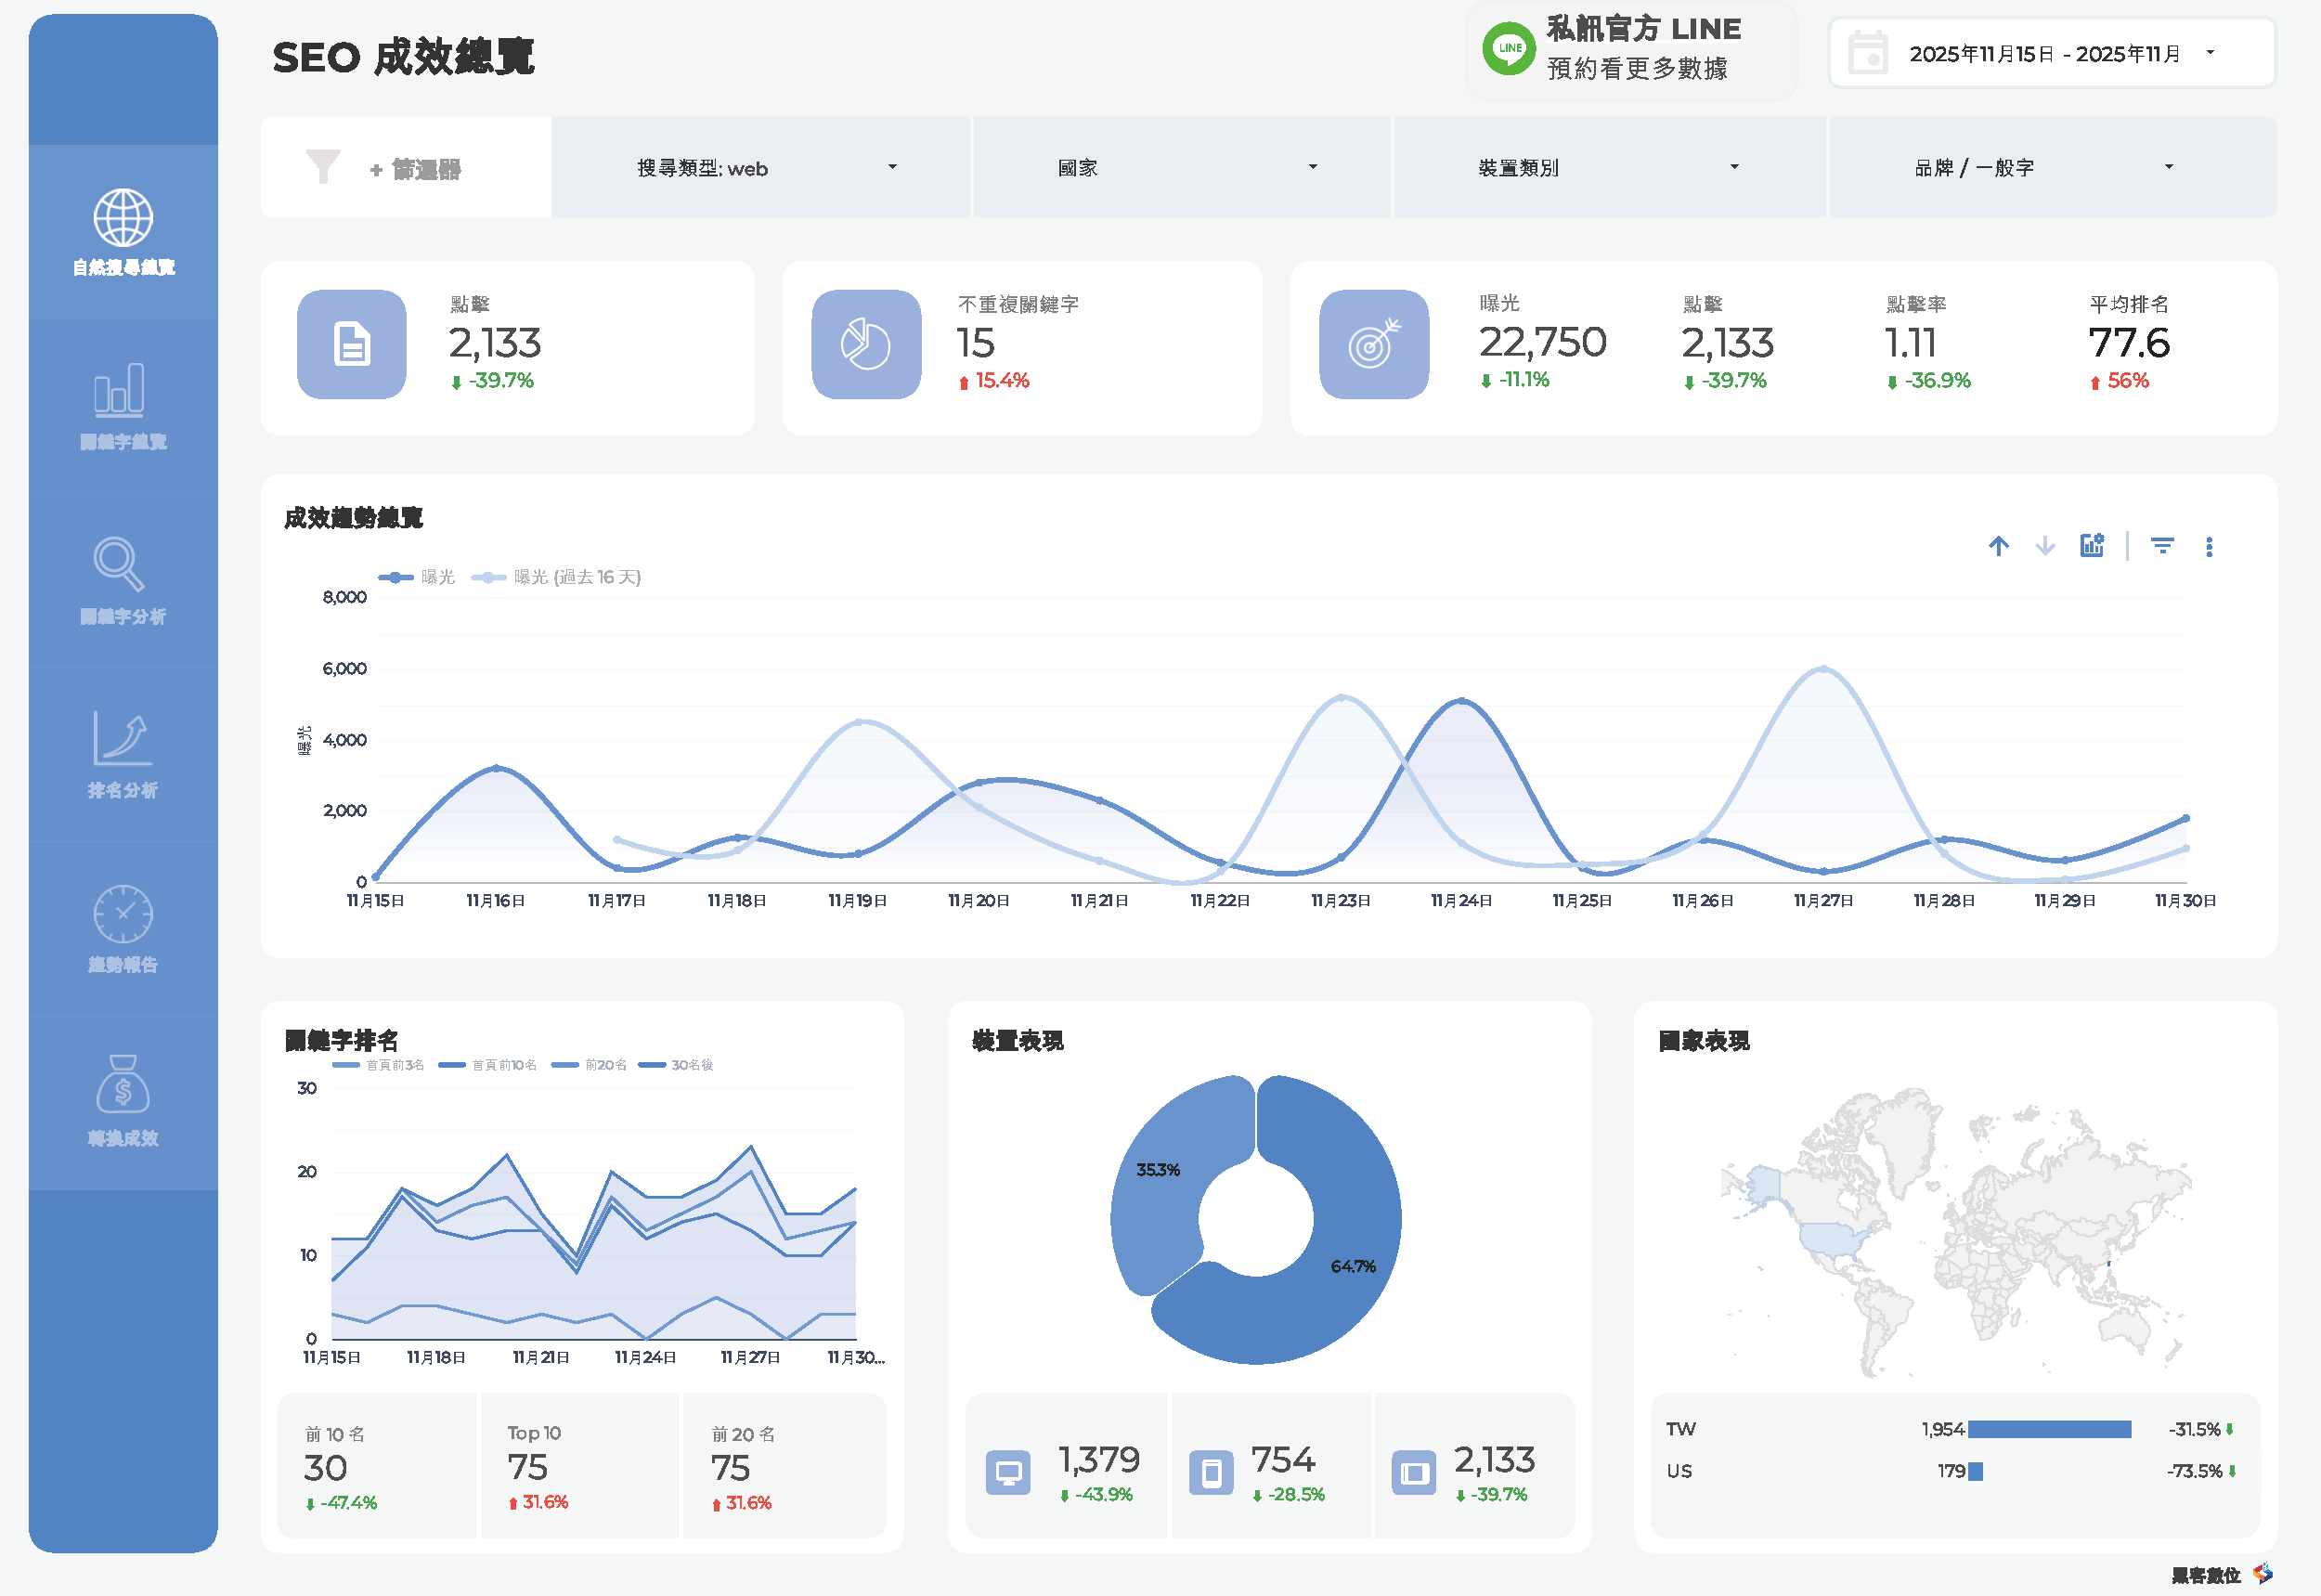2321x1596 pixels.
Task: Switch to the + 篩選器 filter tab
Action: [x=416, y=167]
